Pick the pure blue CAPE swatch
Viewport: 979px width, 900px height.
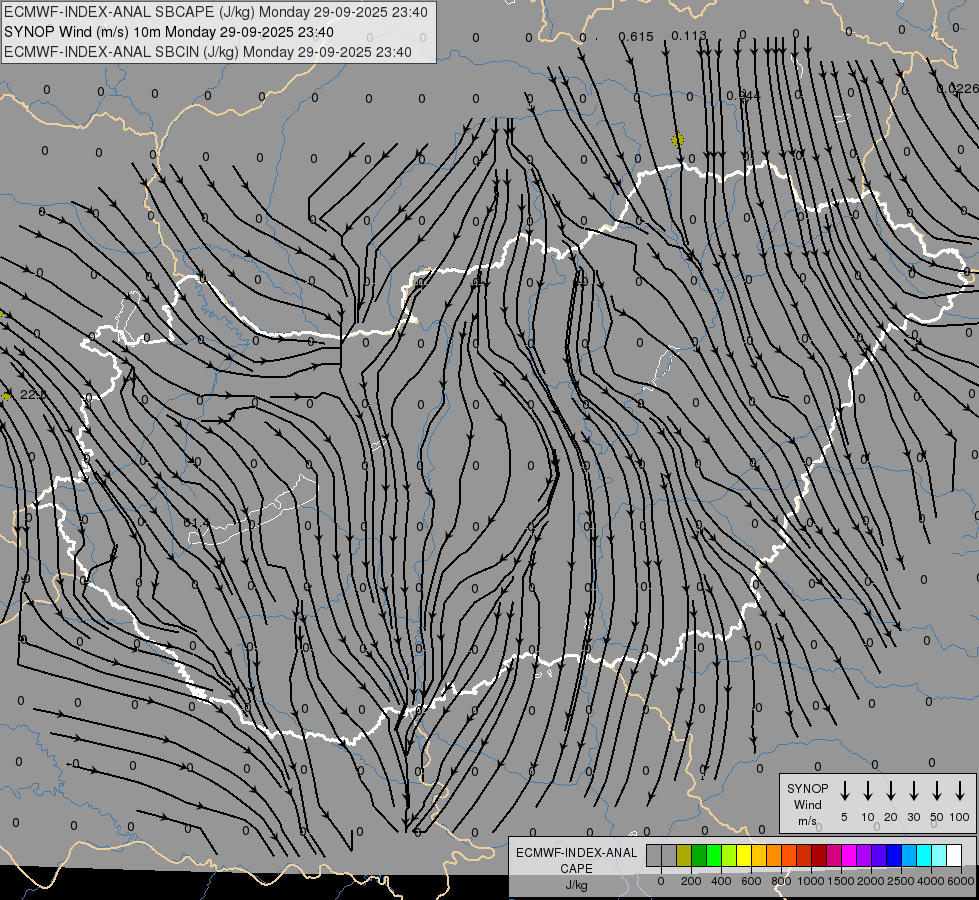[894, 855]
